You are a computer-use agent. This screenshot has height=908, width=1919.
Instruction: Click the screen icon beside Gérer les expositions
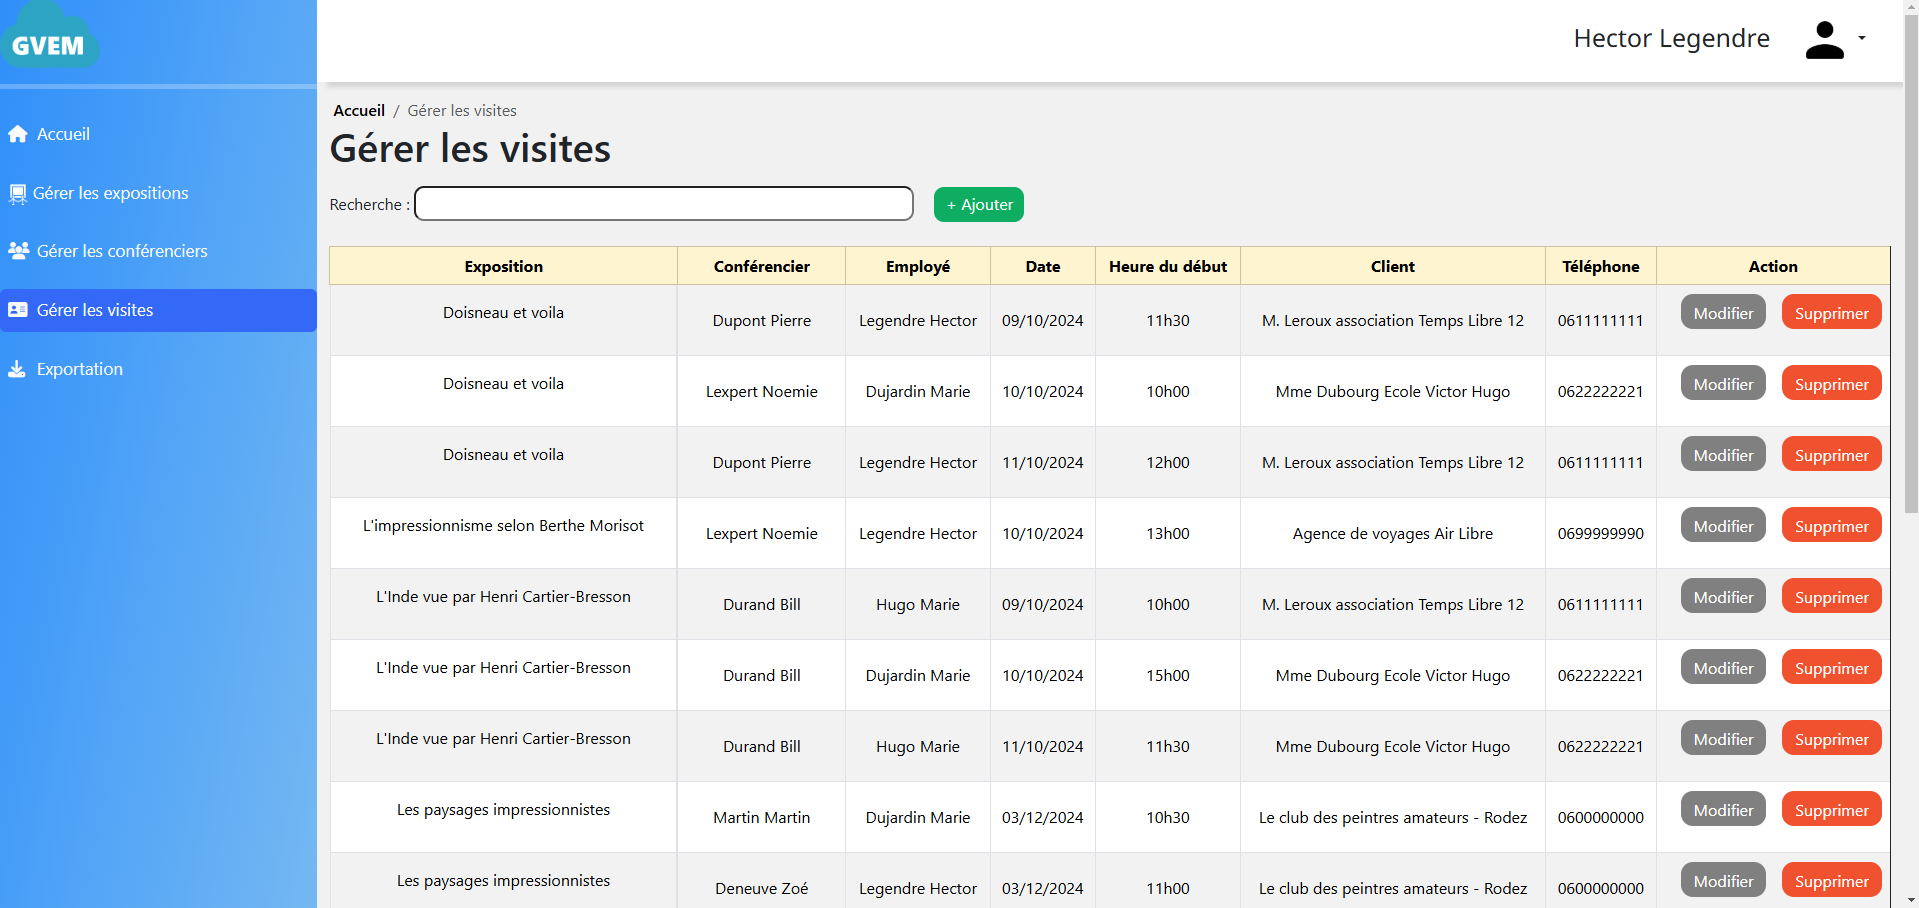(x=16, y=193)
